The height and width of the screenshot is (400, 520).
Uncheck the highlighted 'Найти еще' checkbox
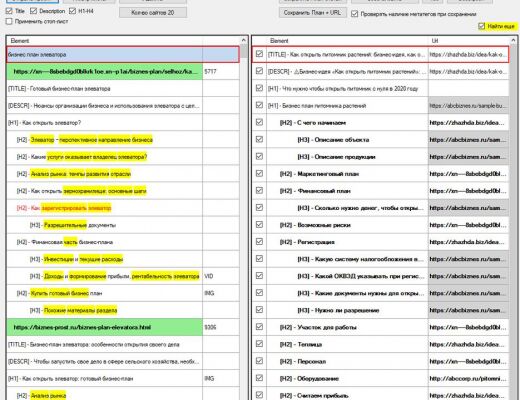point(481,26)
